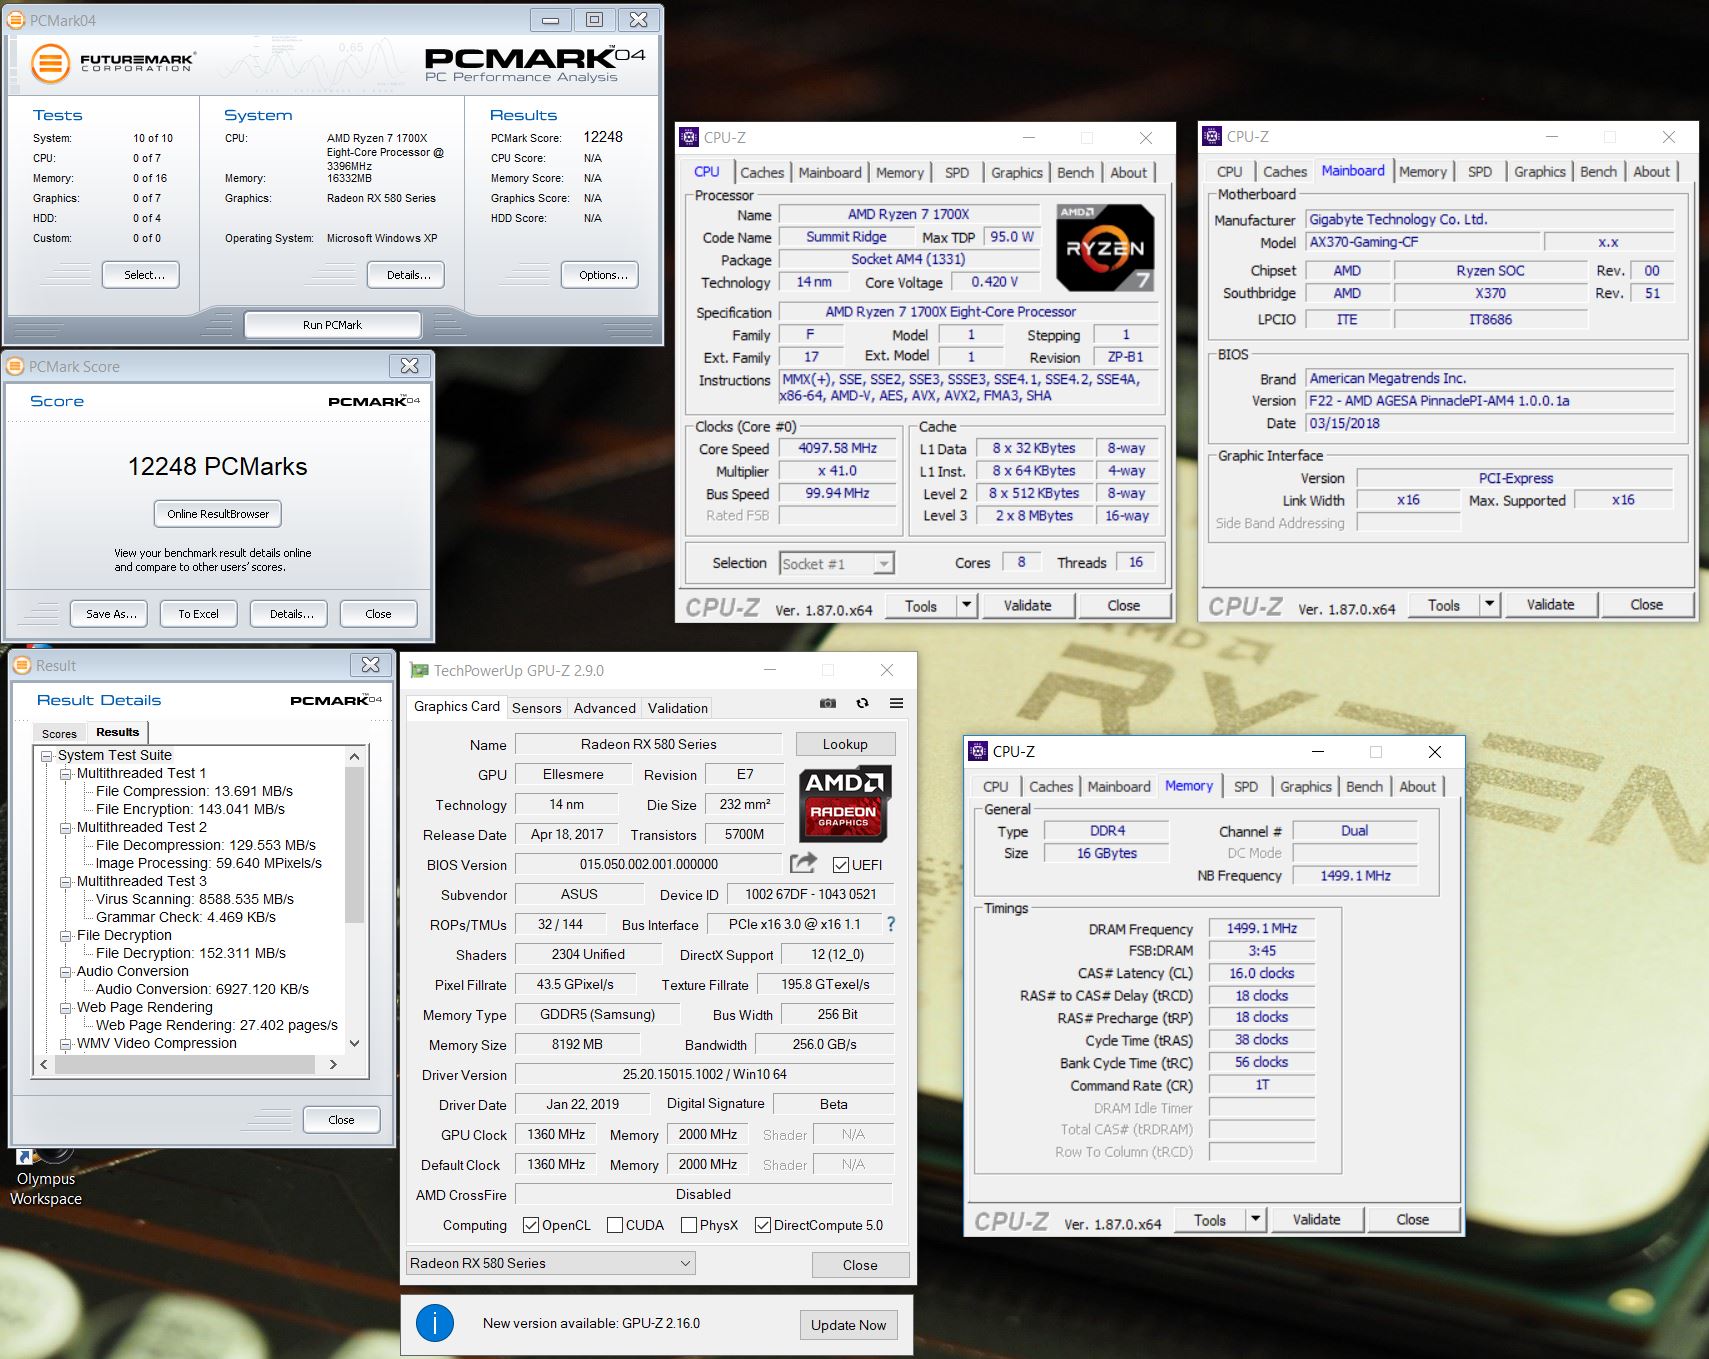Click the Update Now button
The image size is (1709, 1359).
click(x=848, y=1325)
